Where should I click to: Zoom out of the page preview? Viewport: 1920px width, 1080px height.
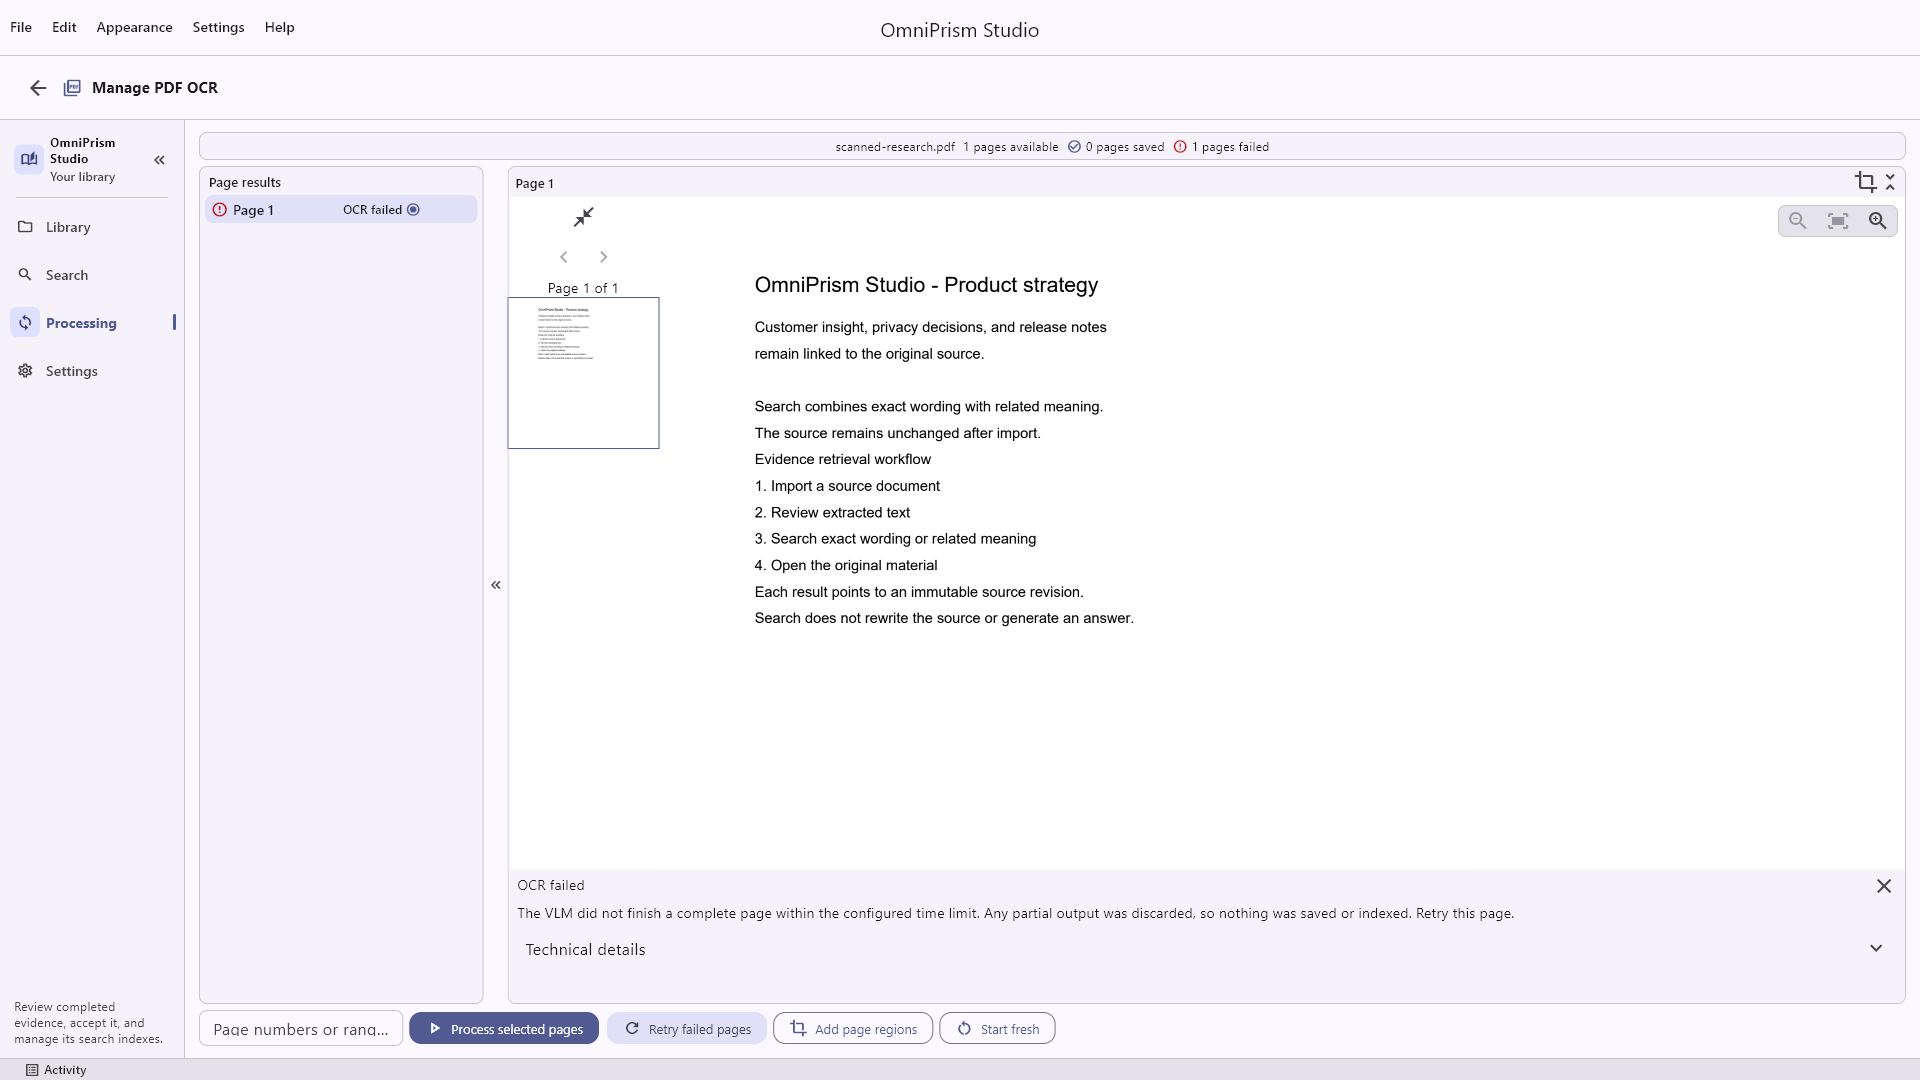pyautogui.click(x=1798, y=221)
